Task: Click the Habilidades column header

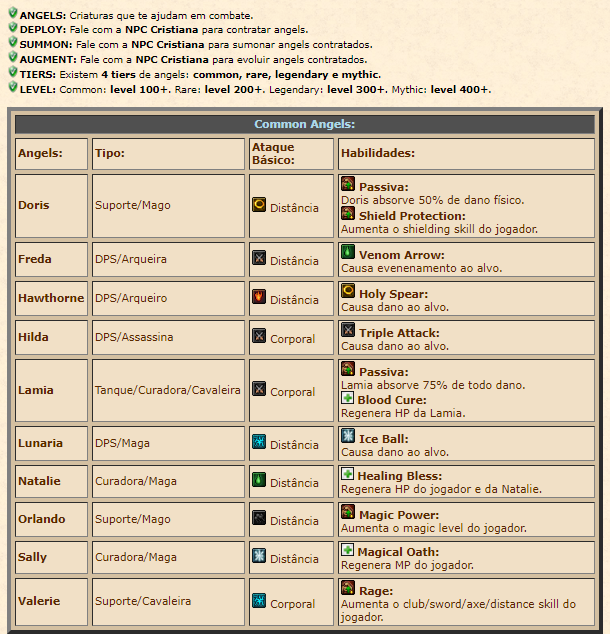Action: click(x=466, y=154)
